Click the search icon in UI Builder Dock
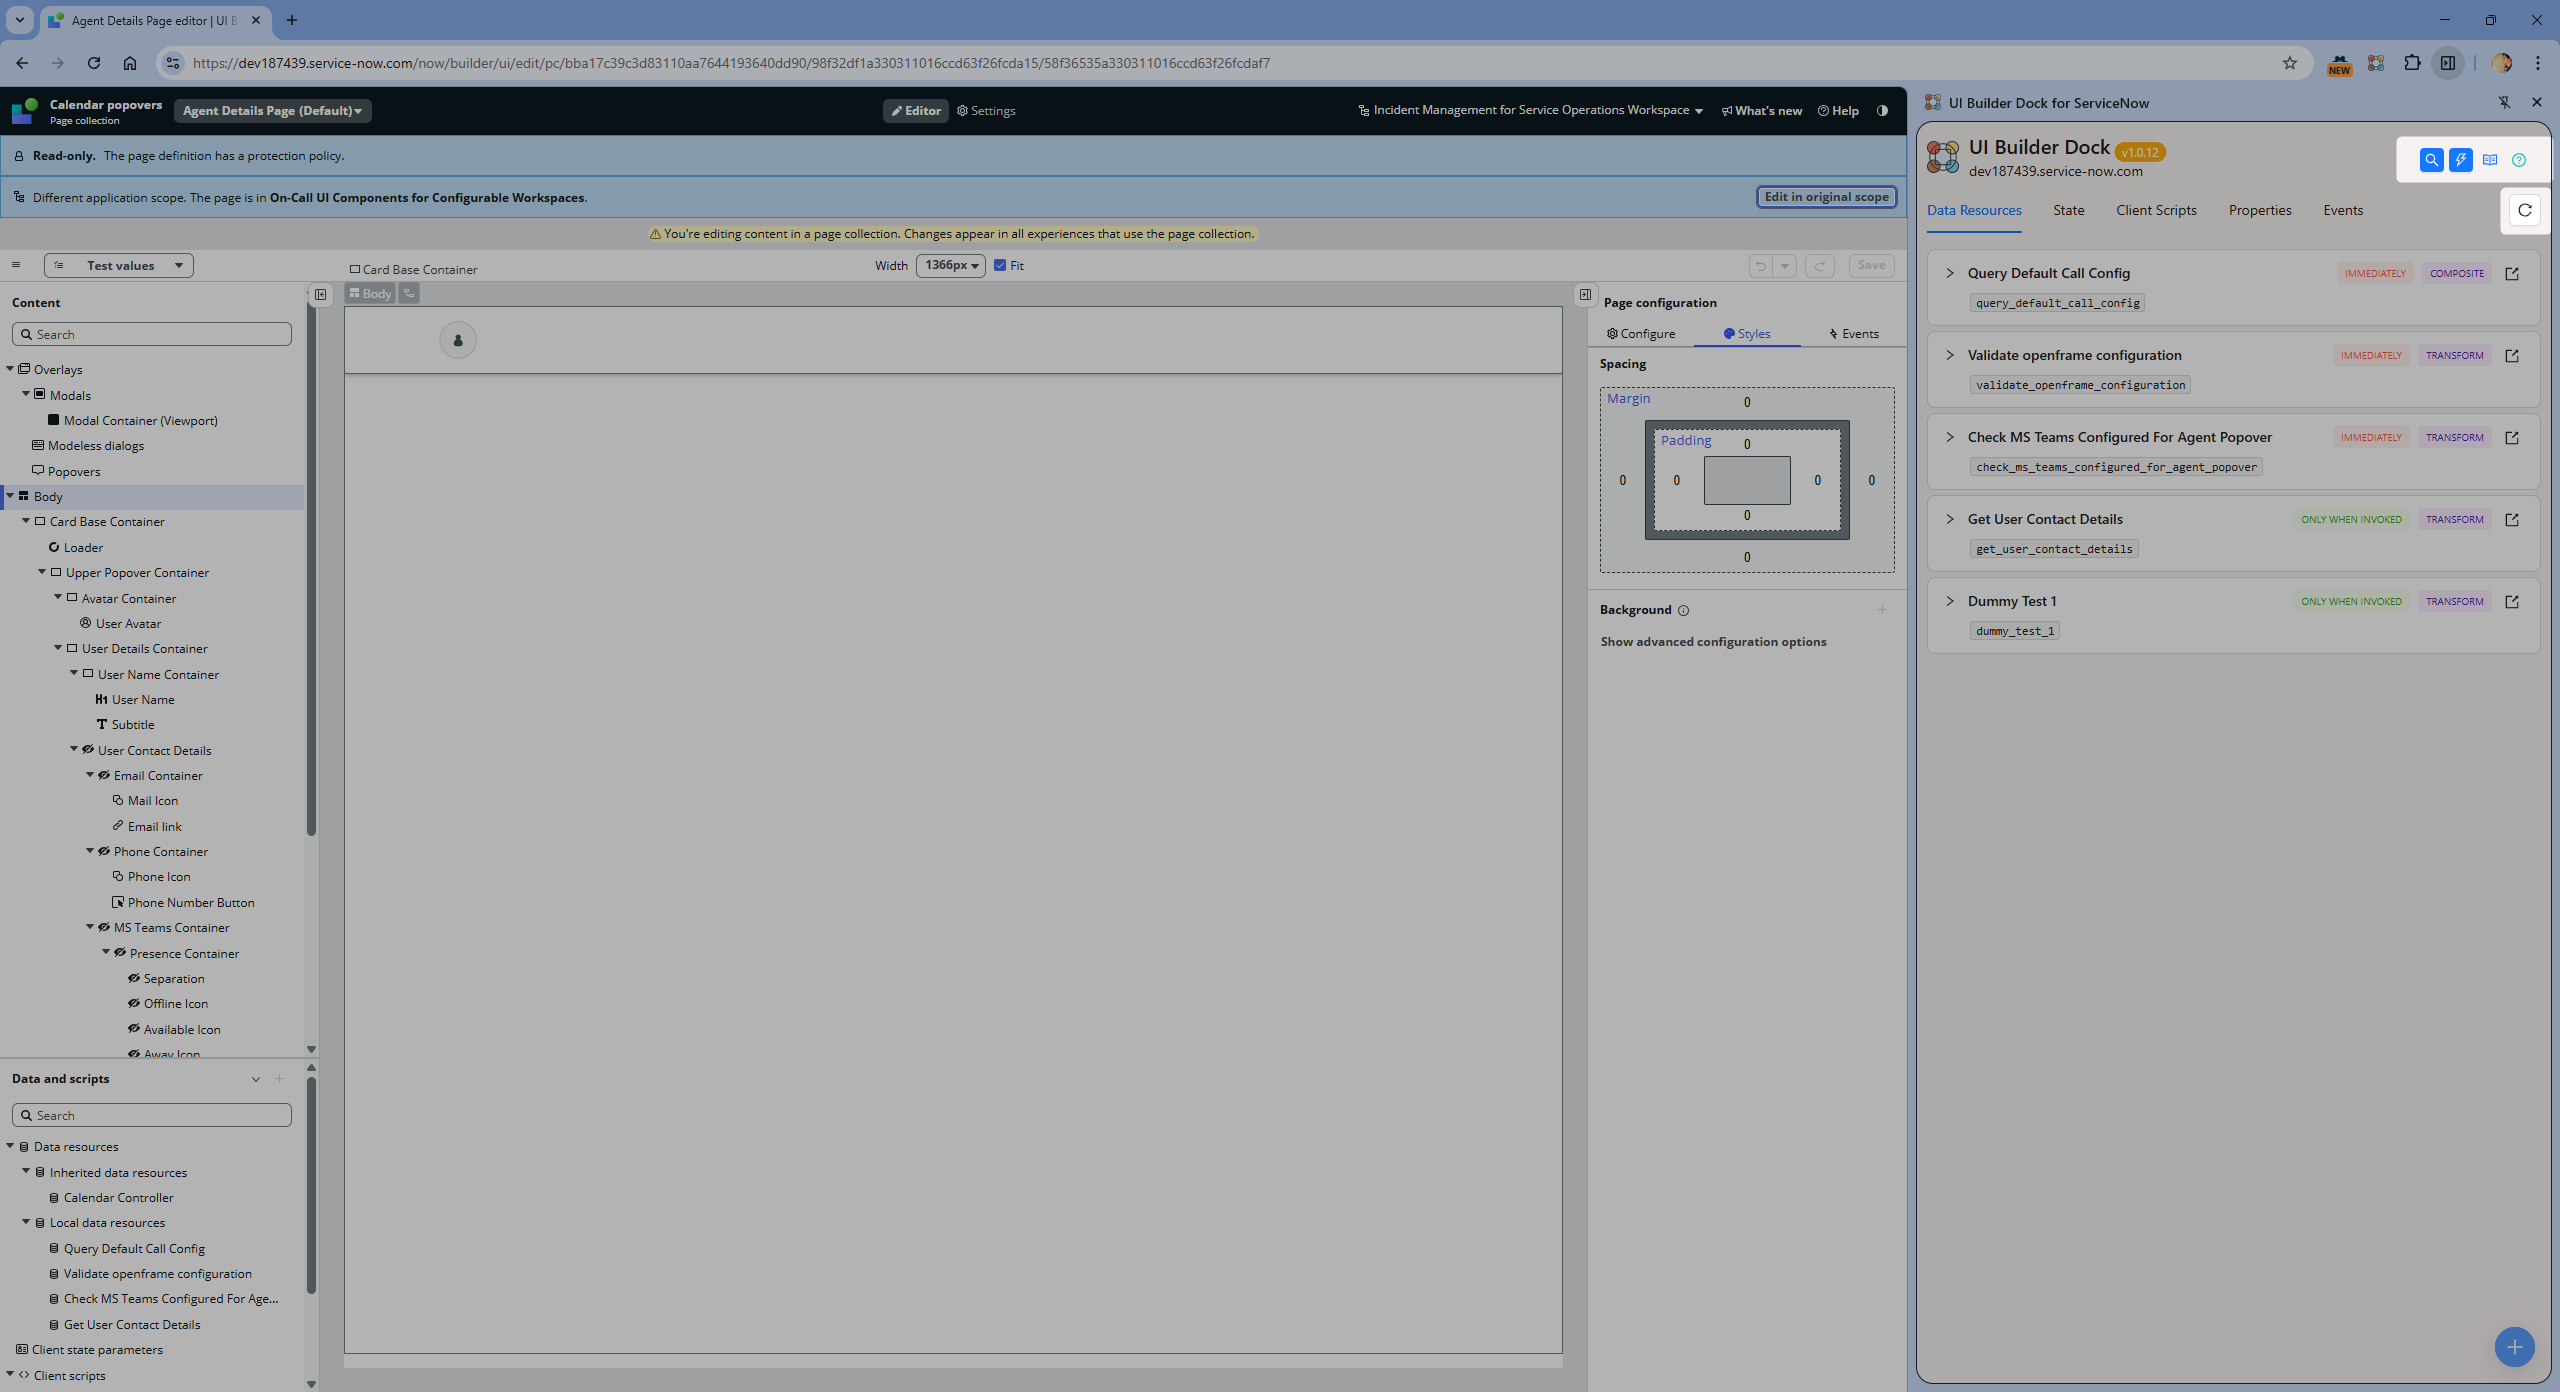 (2431, 160)
